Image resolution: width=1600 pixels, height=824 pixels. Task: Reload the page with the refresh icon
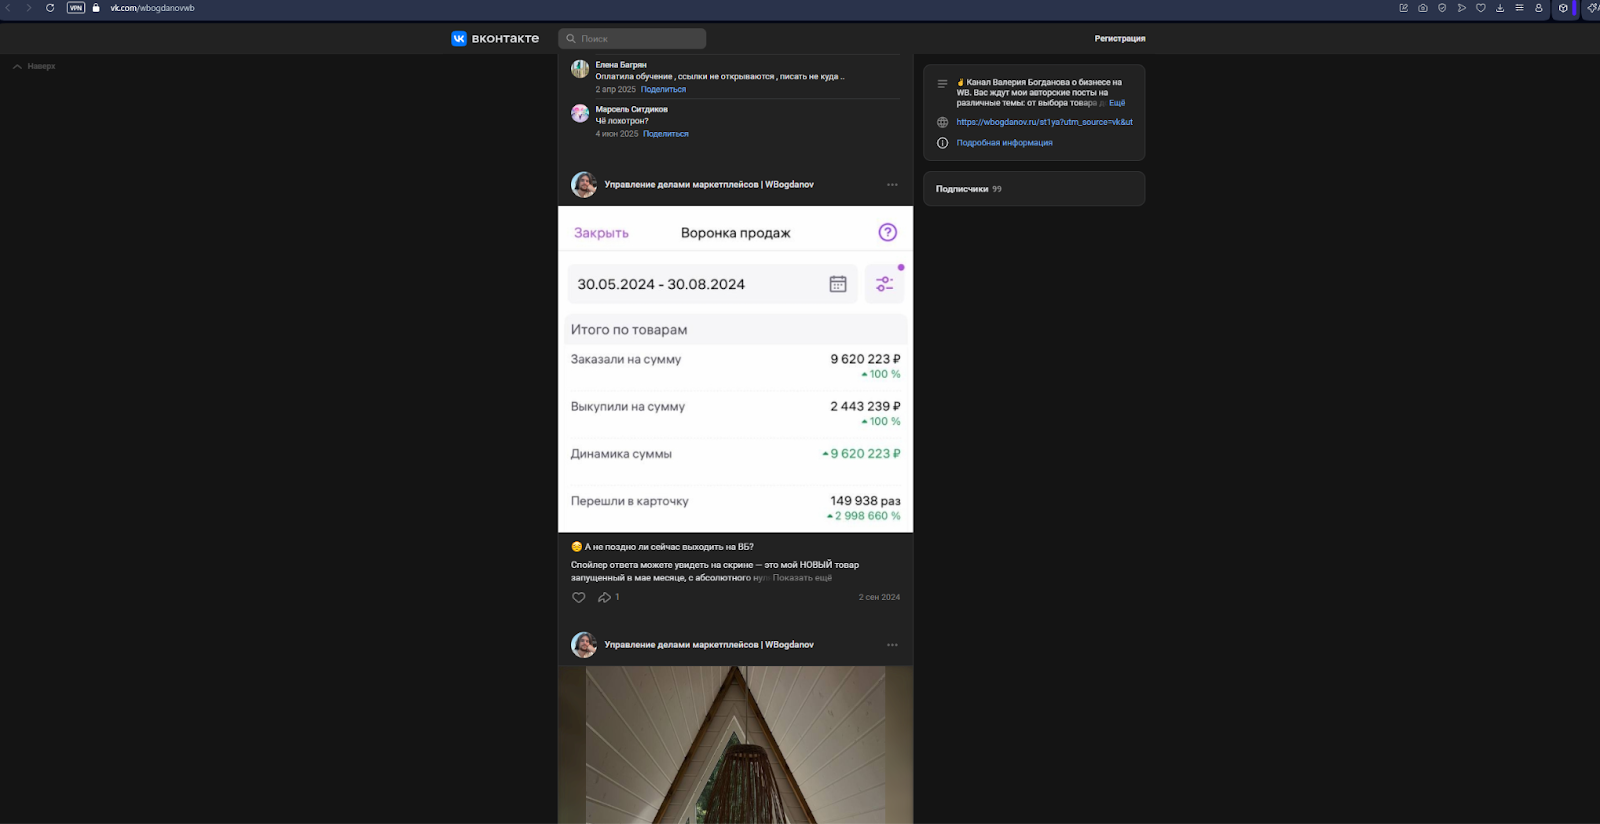50,8
